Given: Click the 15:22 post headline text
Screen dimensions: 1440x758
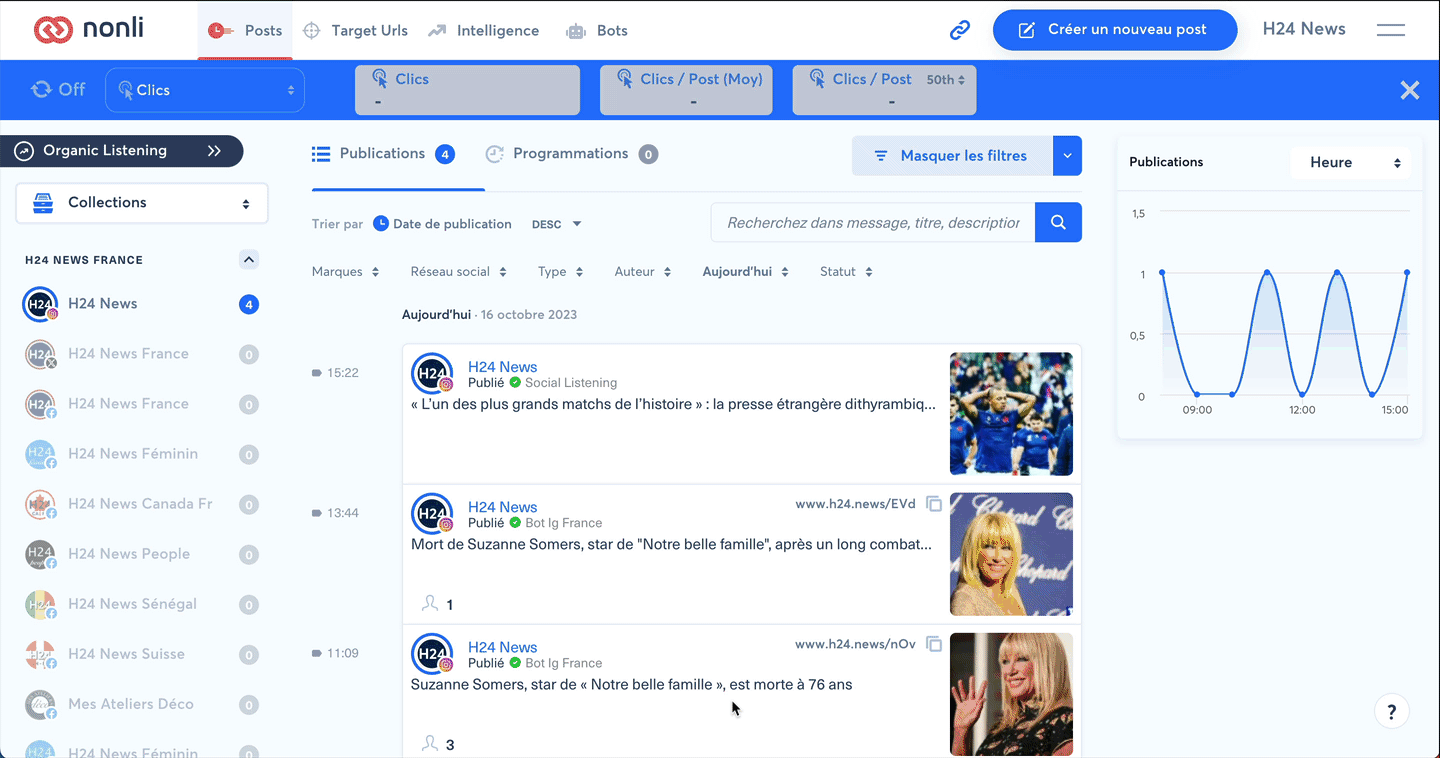Looking at the screenshot, I should [x=673, y=405].
